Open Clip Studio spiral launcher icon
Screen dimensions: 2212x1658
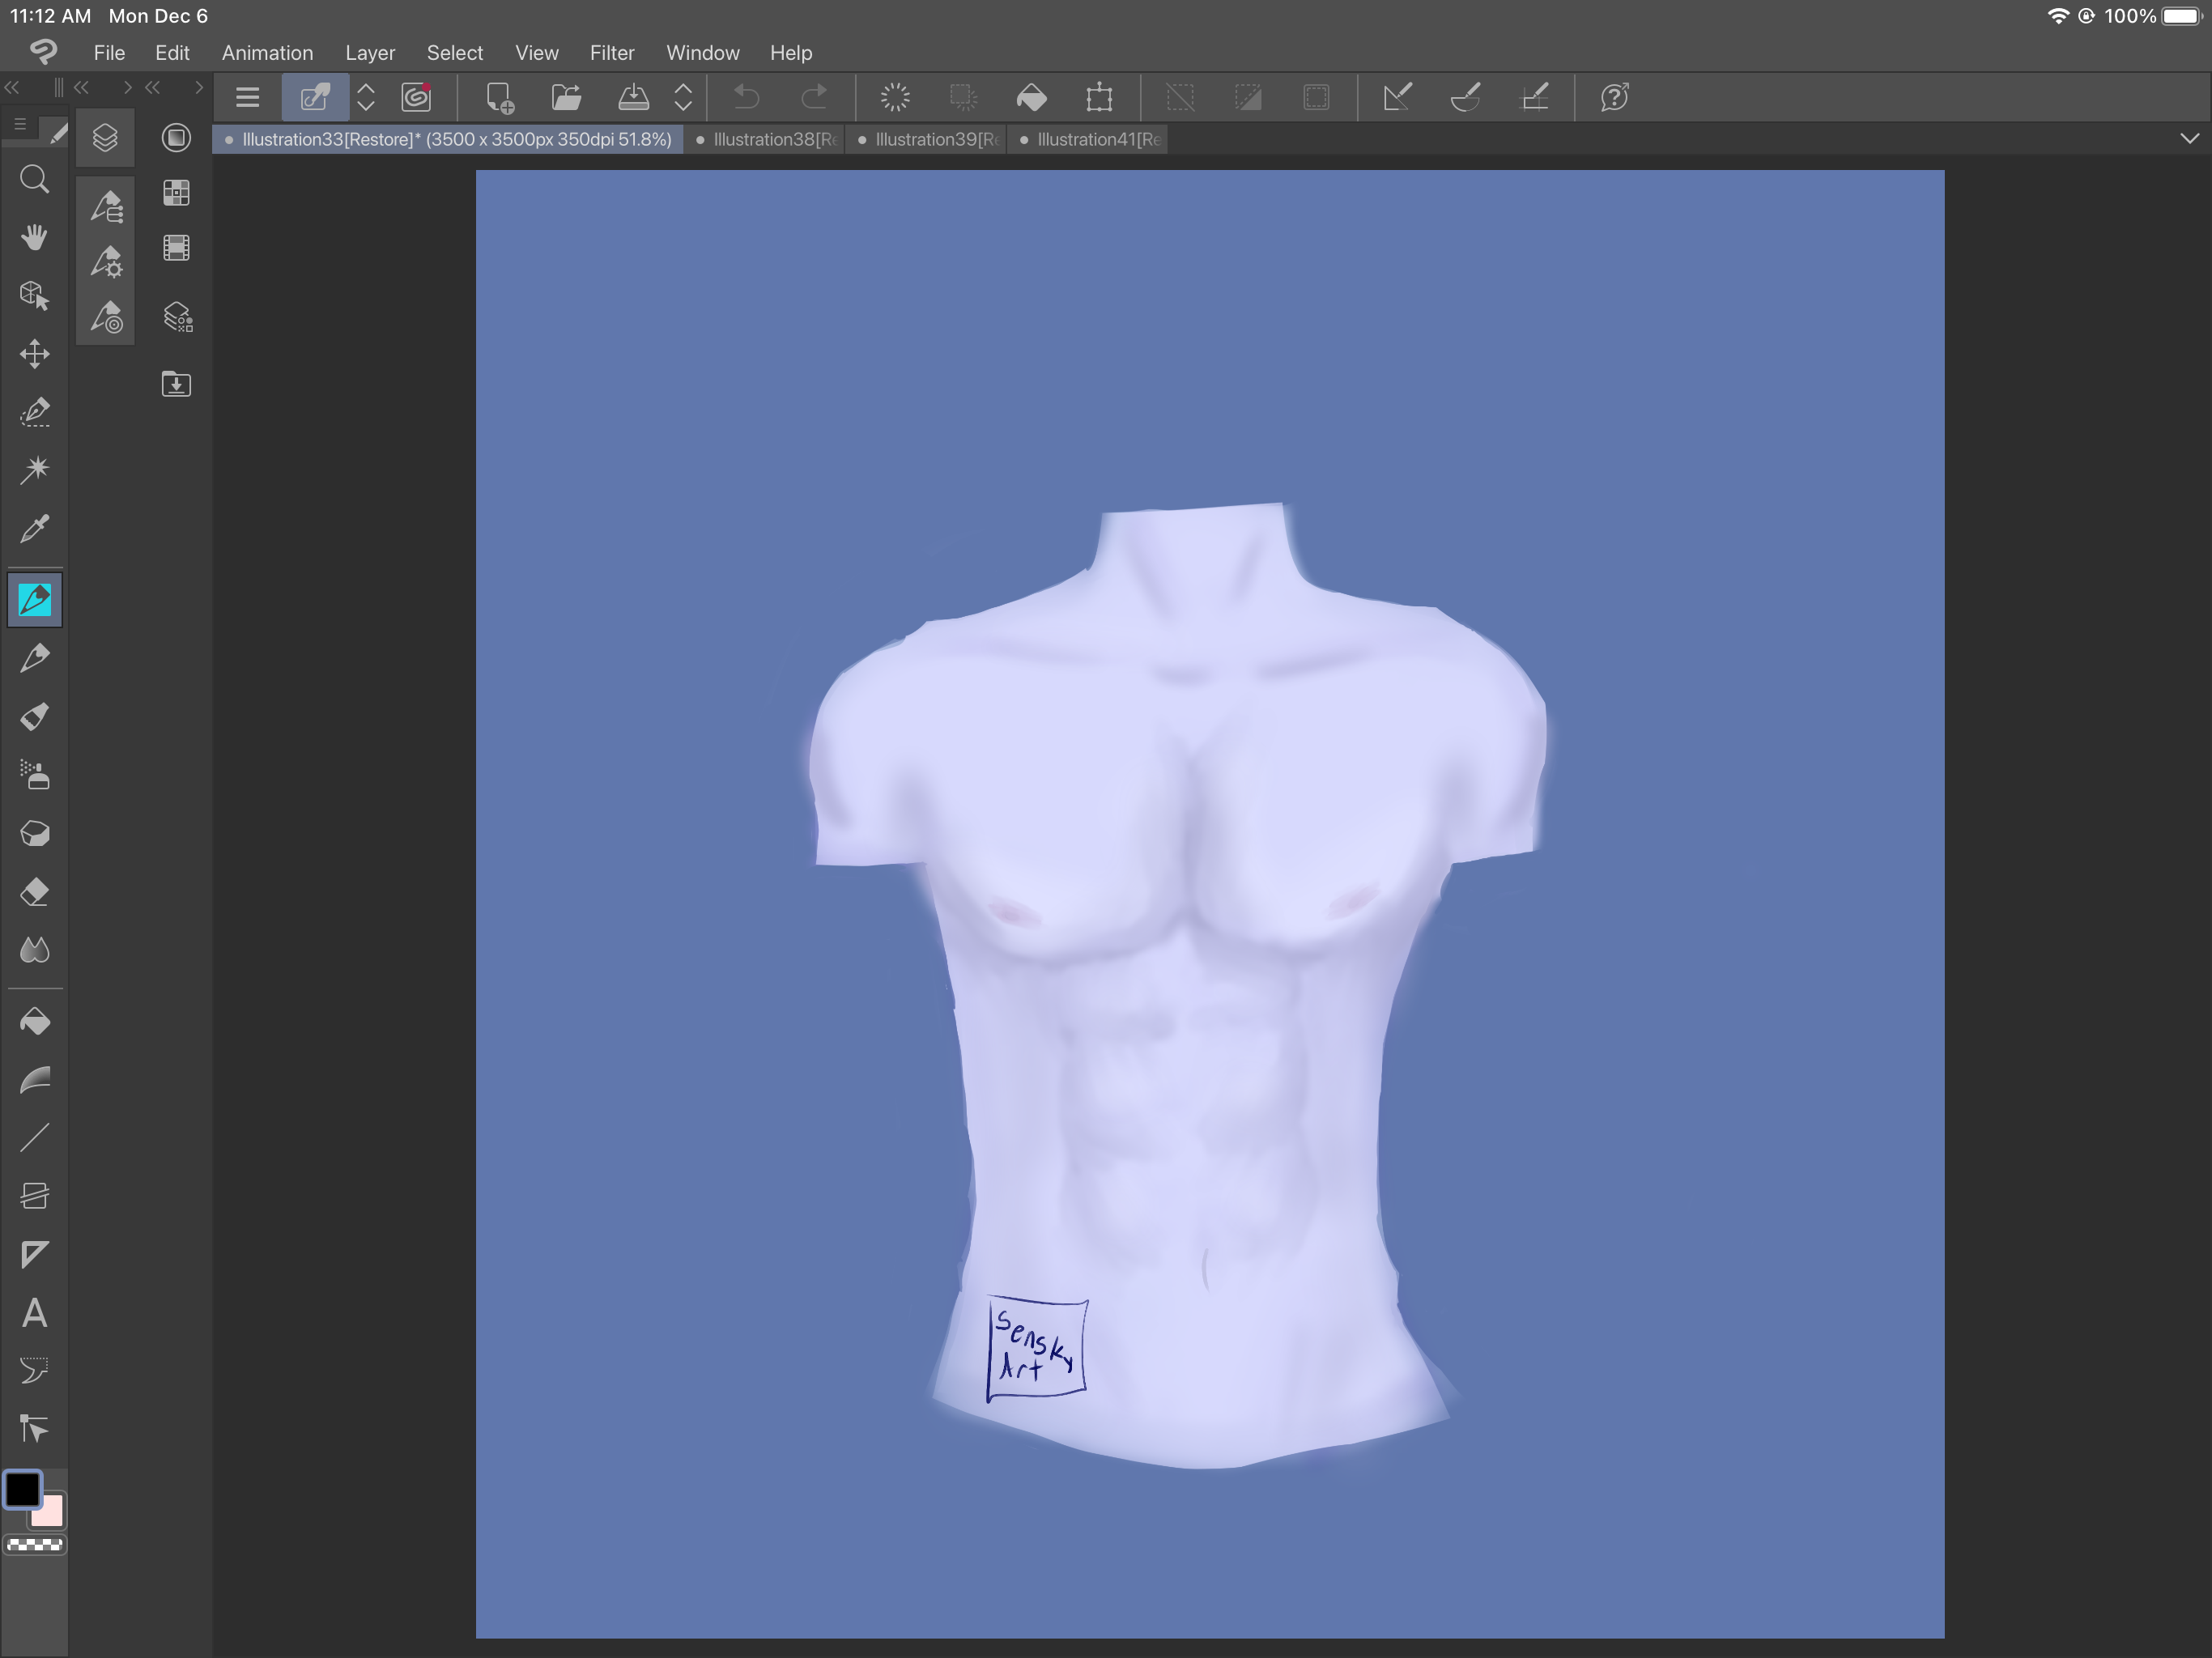point(417,97)
